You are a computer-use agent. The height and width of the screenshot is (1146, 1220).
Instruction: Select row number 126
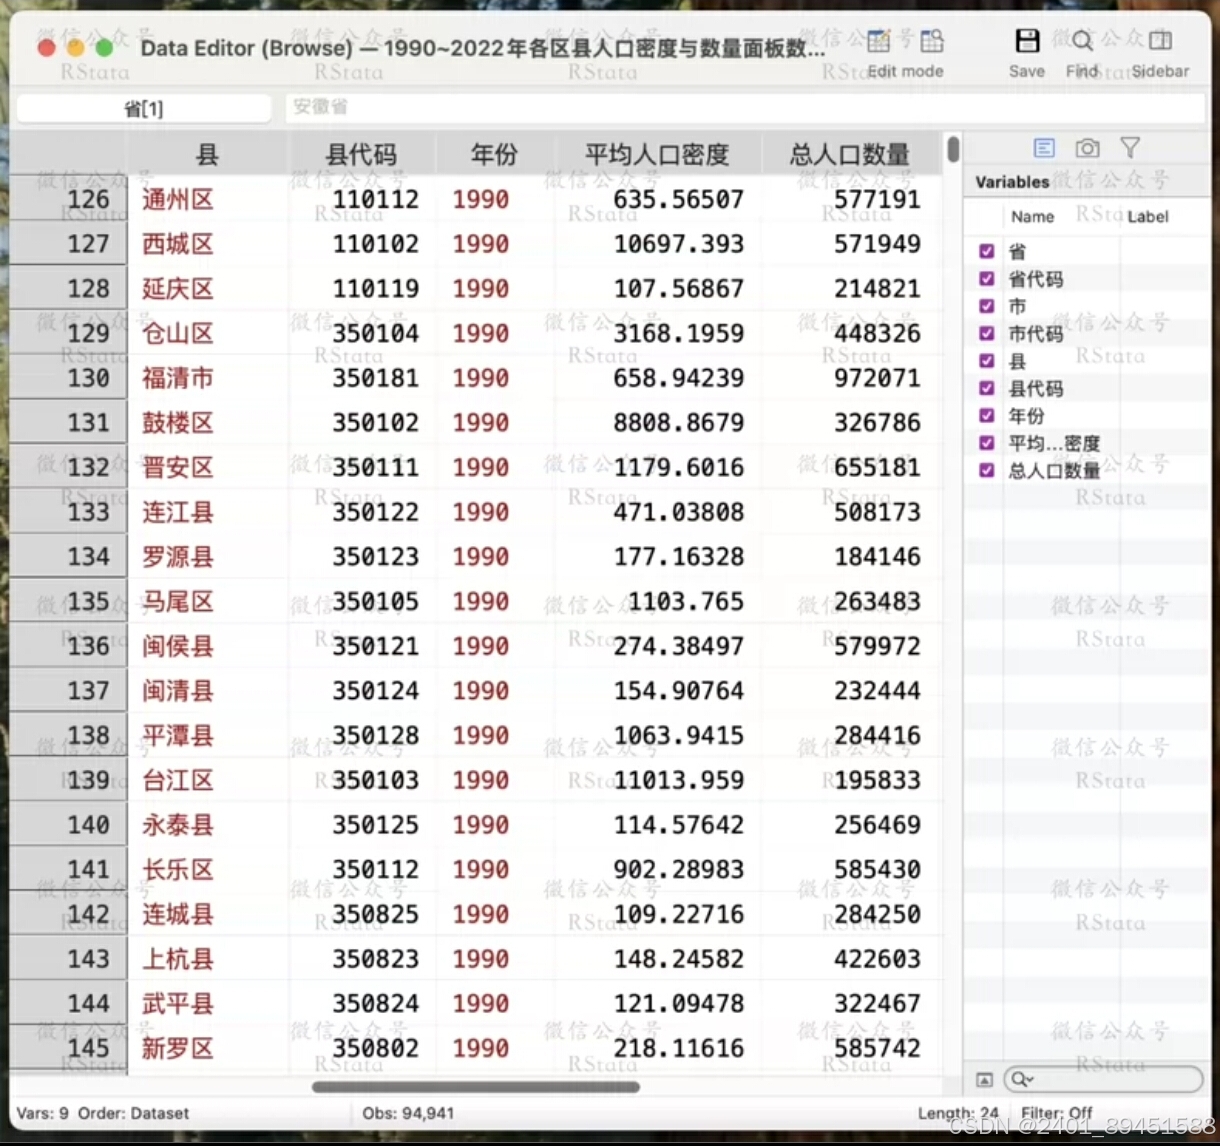(69, 199)
